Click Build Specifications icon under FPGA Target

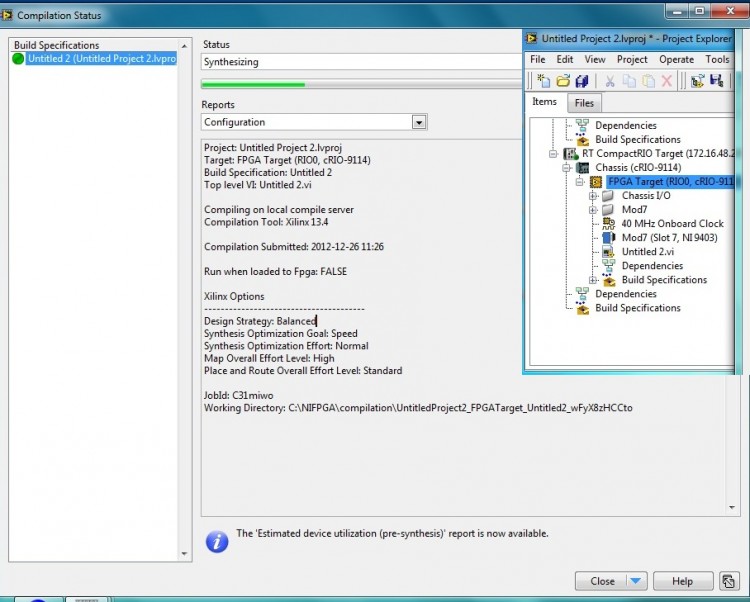608,280
